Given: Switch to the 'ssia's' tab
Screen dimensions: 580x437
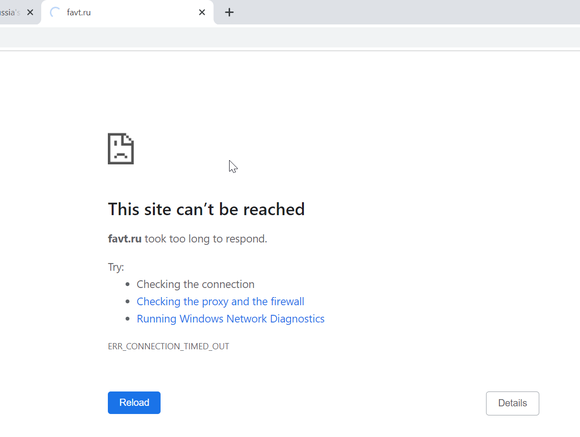Looking at the screenshot, I should coord(10,13).
